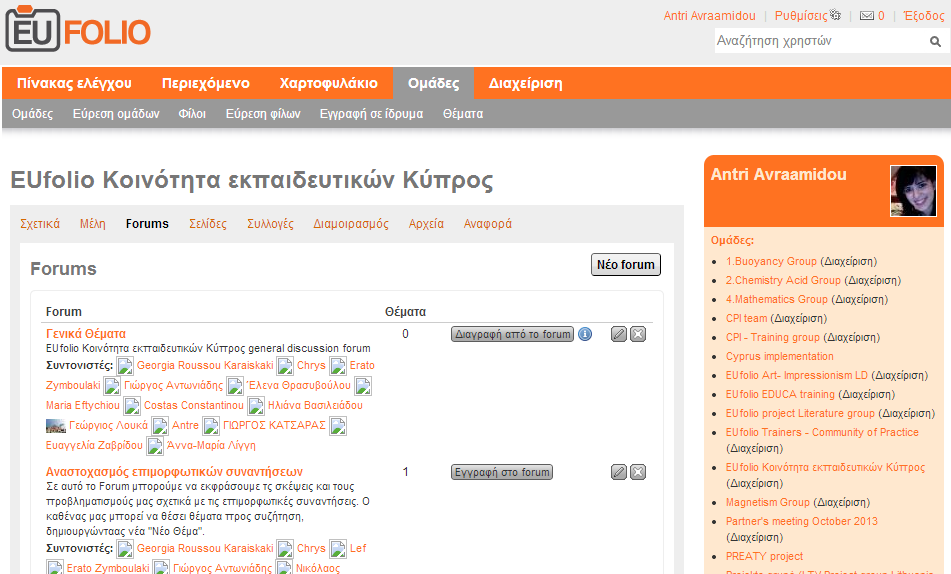Image resolution: width=951 pixels, height=574 pixels.
Task: Click in the Αναζήτηση χρηστών search field
Action: click(x=821, y=41)
